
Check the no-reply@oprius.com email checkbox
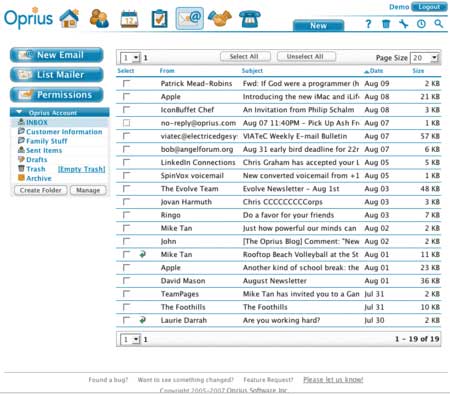click(126, 123)
